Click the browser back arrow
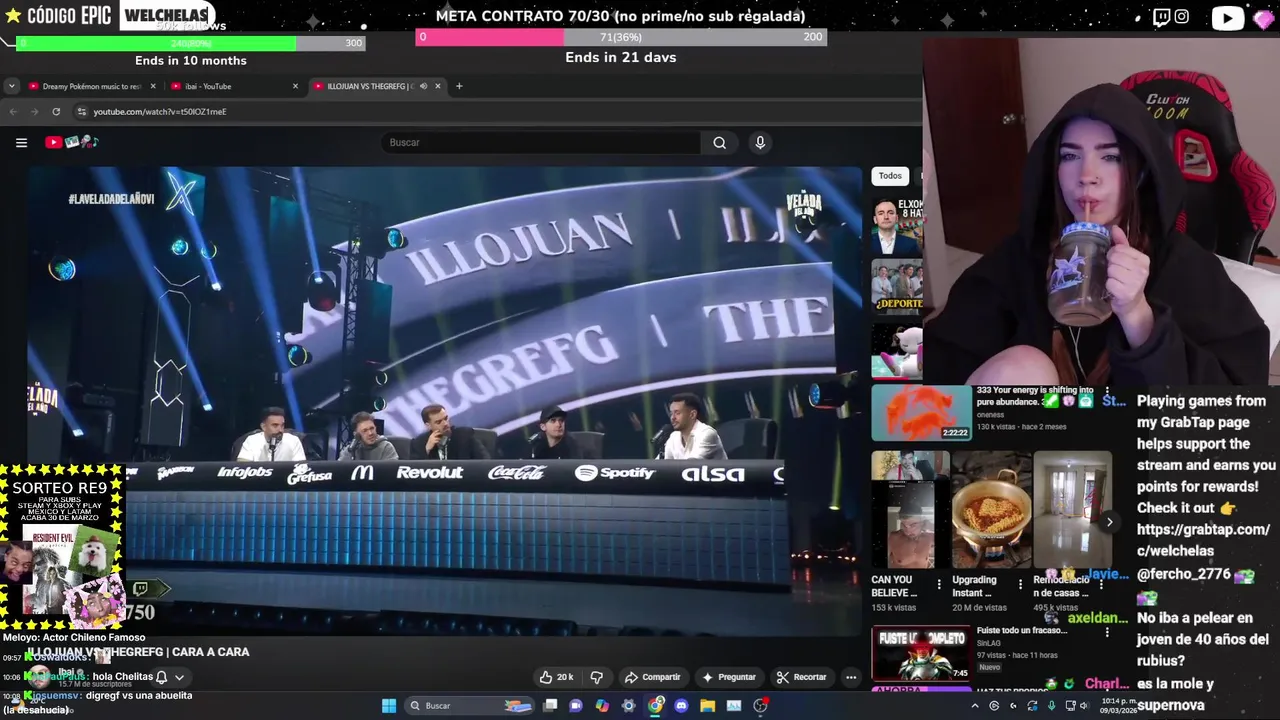1280x720 pixels. (13, 112)
